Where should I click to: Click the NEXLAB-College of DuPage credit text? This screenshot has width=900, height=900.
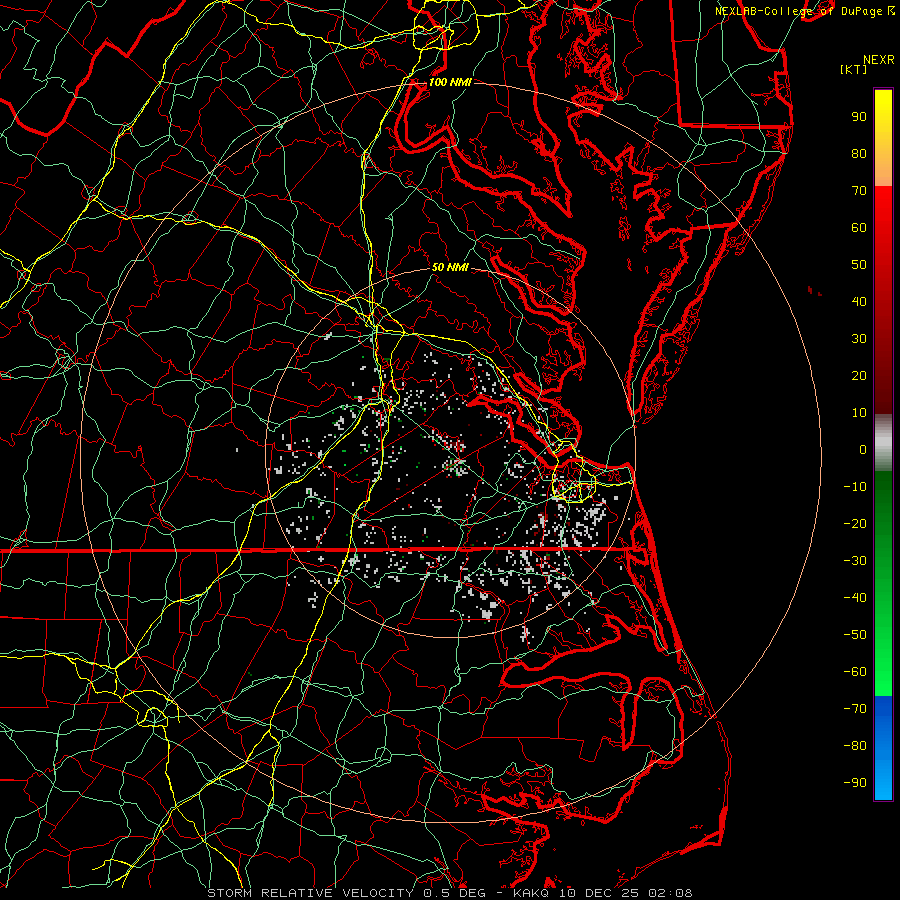click(800, 11)
